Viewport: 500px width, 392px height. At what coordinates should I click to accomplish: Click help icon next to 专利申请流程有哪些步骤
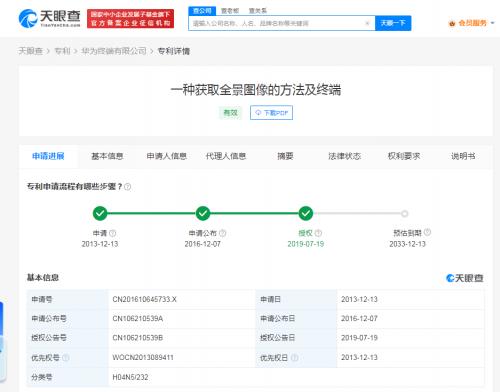click(x=127, y=187)
